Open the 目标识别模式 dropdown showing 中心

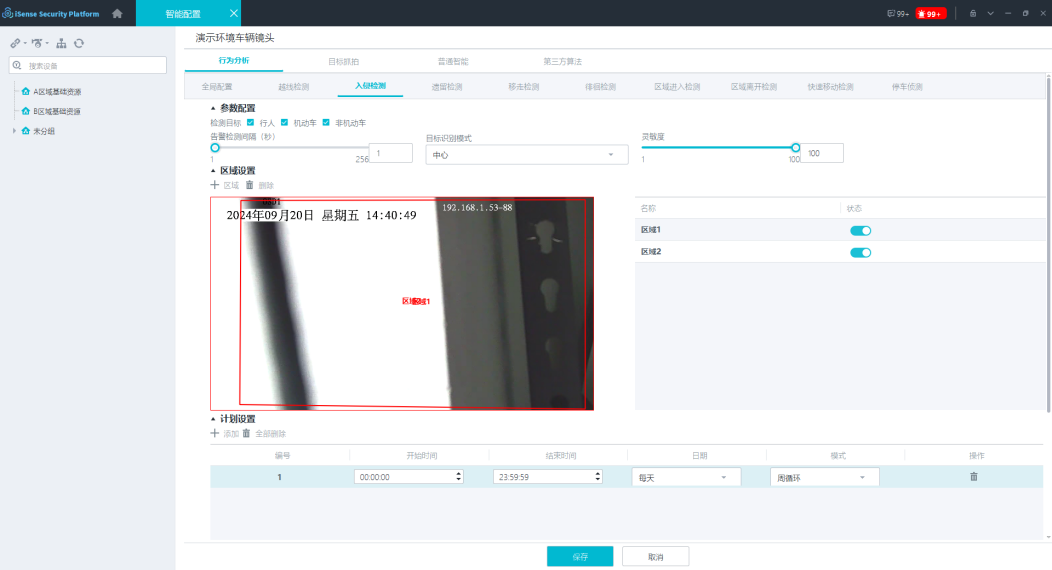pyautogui.click(x=526, y=155)
